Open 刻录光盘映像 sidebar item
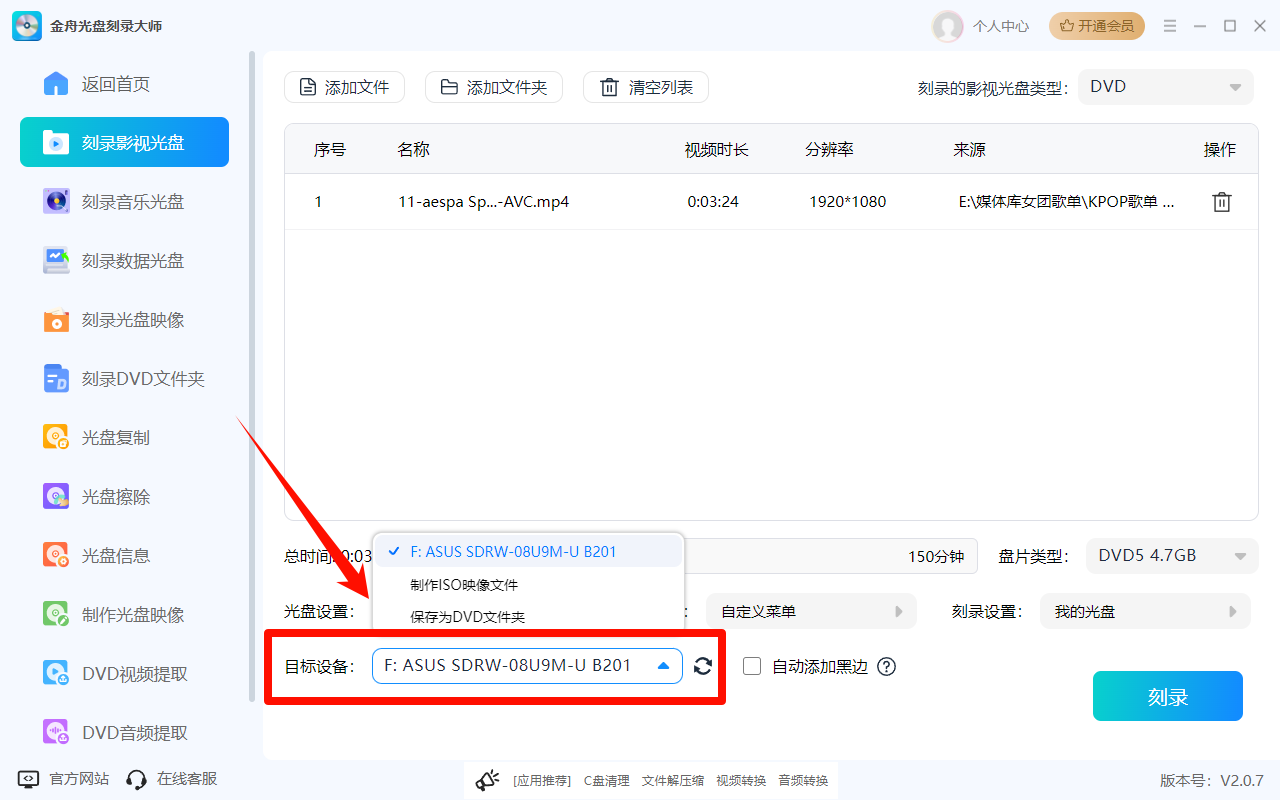Viewport: 1280px width, 800px height. coord(124,320)
